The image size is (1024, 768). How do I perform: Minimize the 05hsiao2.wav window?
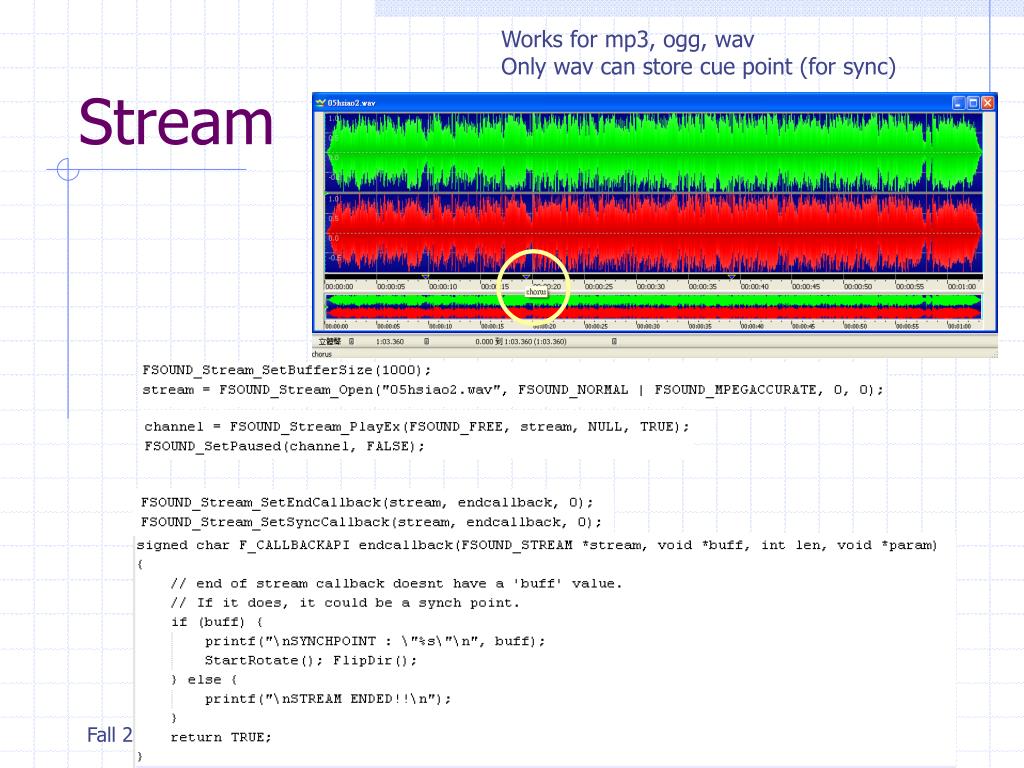click(958, 103)
